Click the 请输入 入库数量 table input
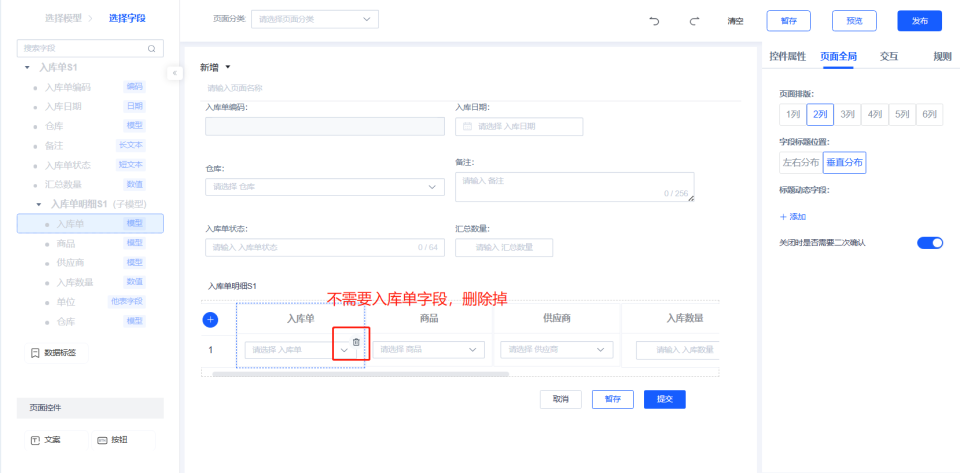The height and width of the screenshot is (473, 960). [677, 350]
